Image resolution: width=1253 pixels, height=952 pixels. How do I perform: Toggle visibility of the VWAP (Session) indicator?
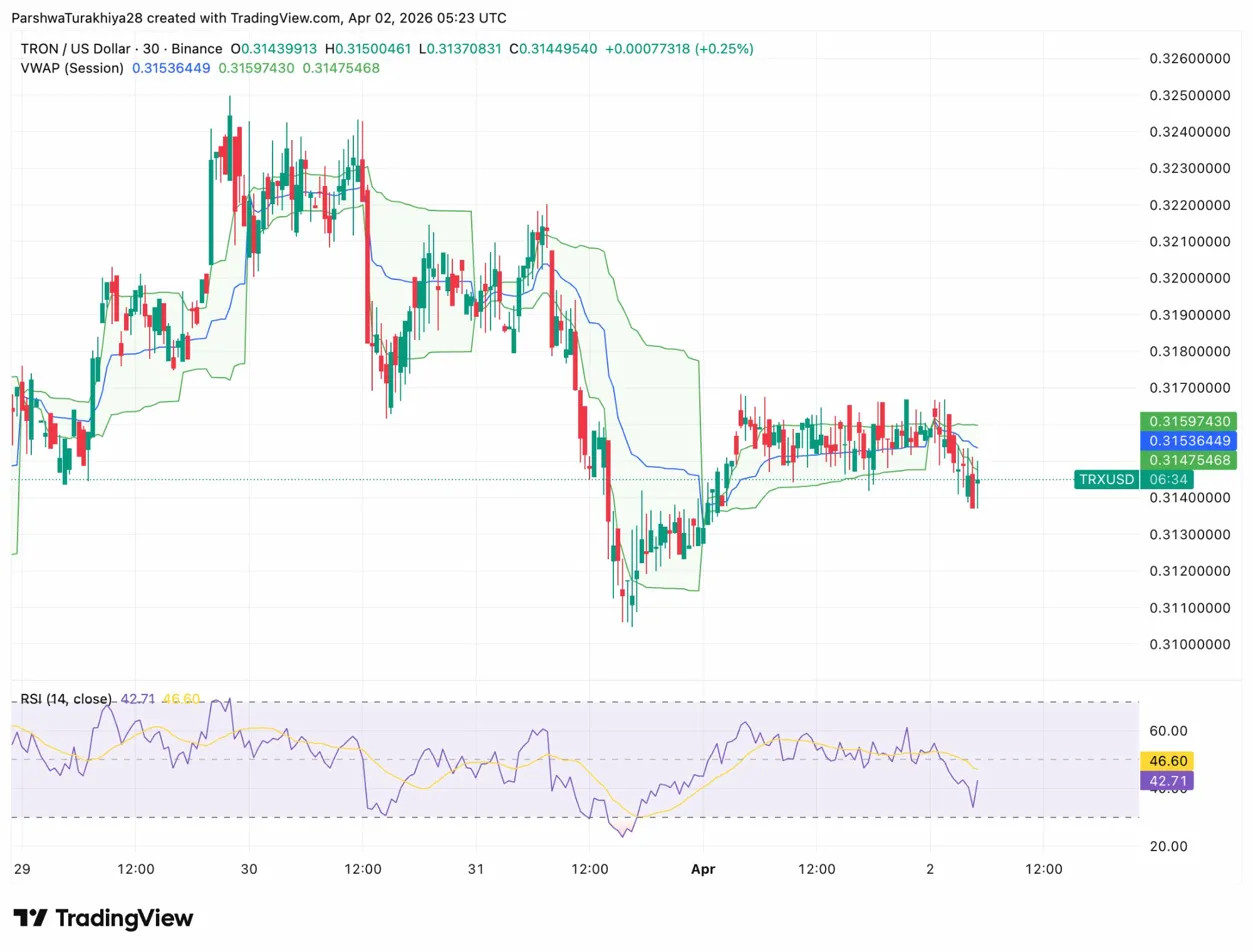[73, 68]
